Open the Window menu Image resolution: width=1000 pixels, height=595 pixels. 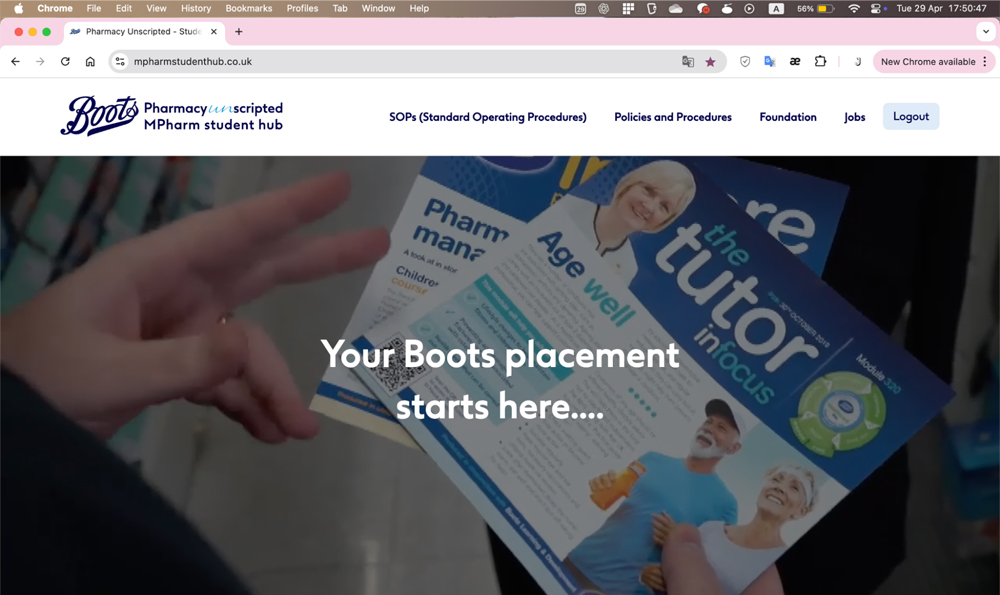click(x=378, y=8)
